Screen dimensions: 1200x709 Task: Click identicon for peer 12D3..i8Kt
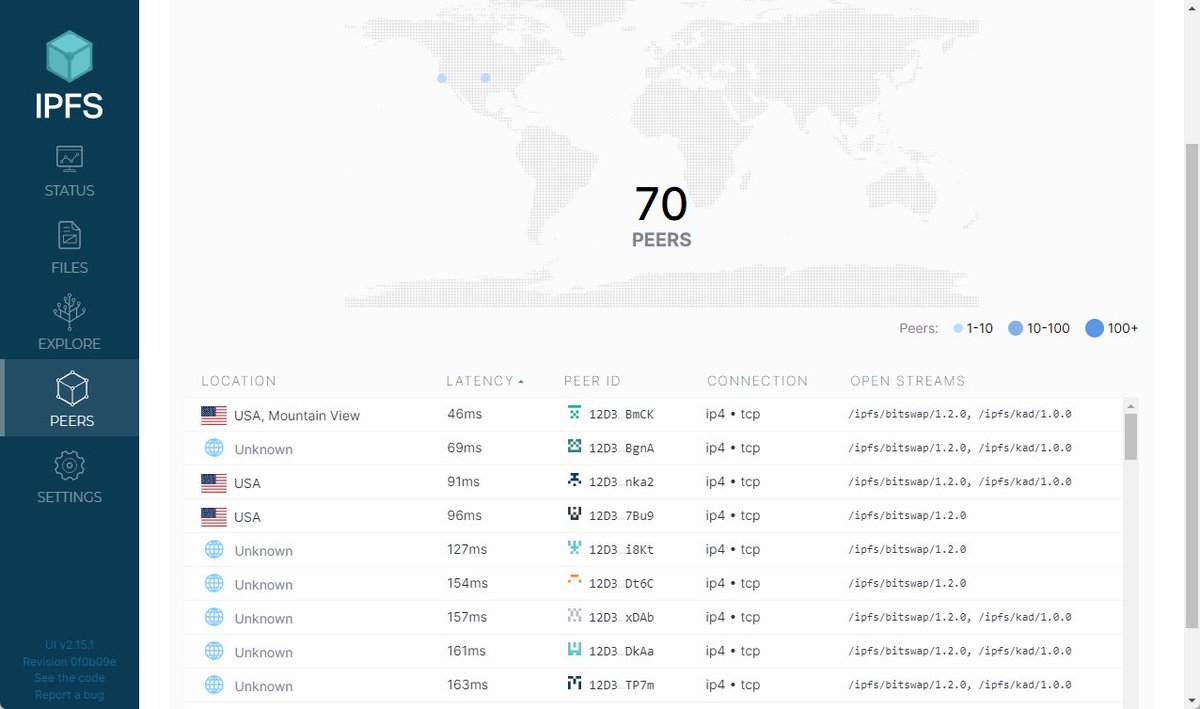click(574, 548)
